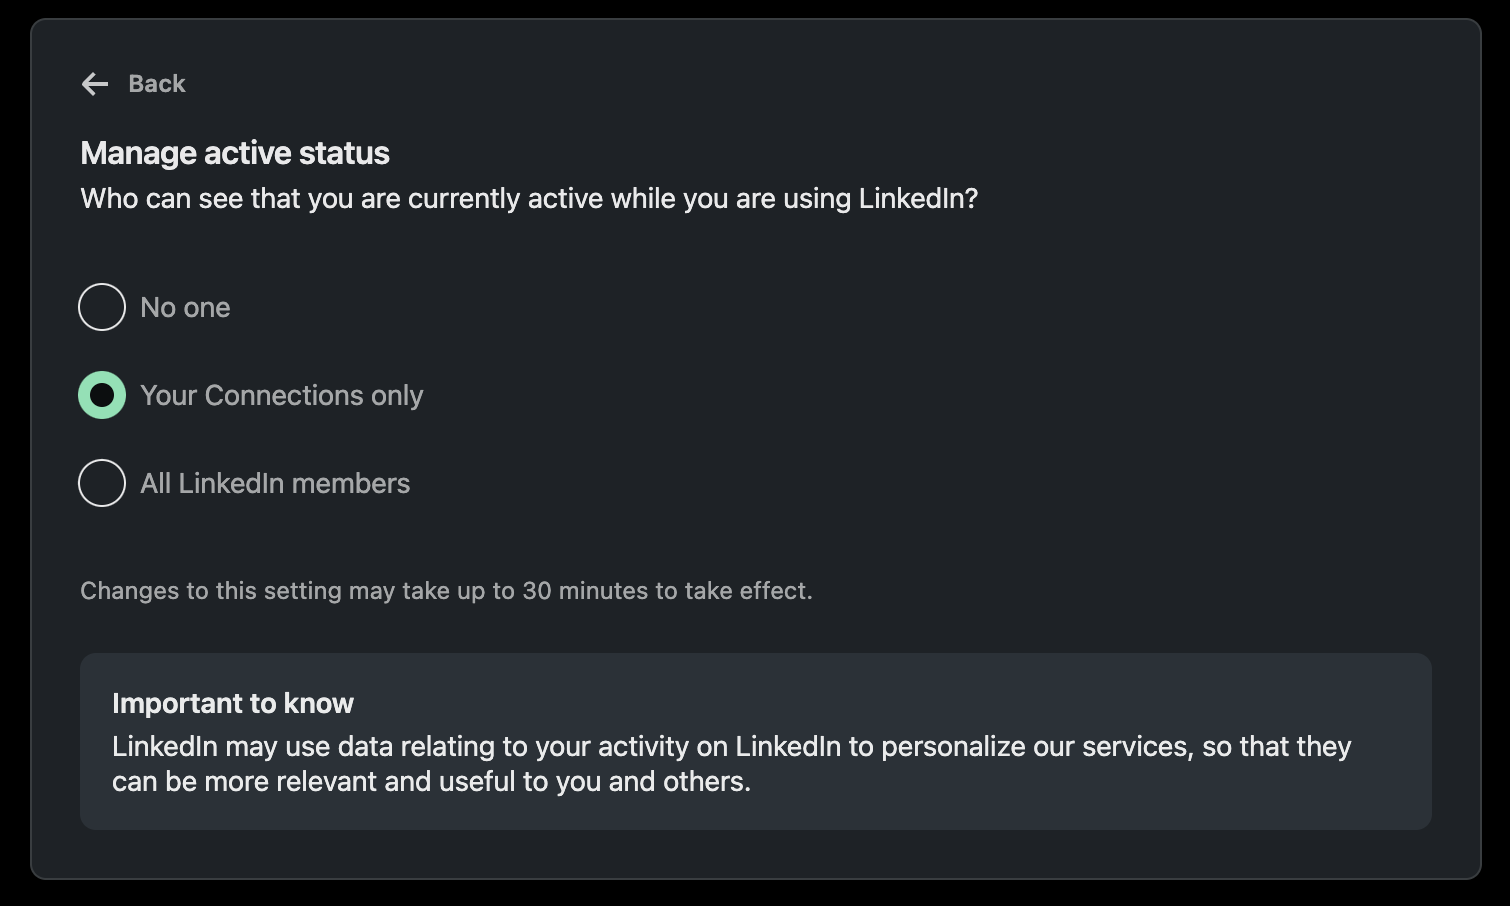The width and height of the screenshot is (1510, 906).
Task: Select All LinkedIn members visibility
Action: tap(101, 483)
